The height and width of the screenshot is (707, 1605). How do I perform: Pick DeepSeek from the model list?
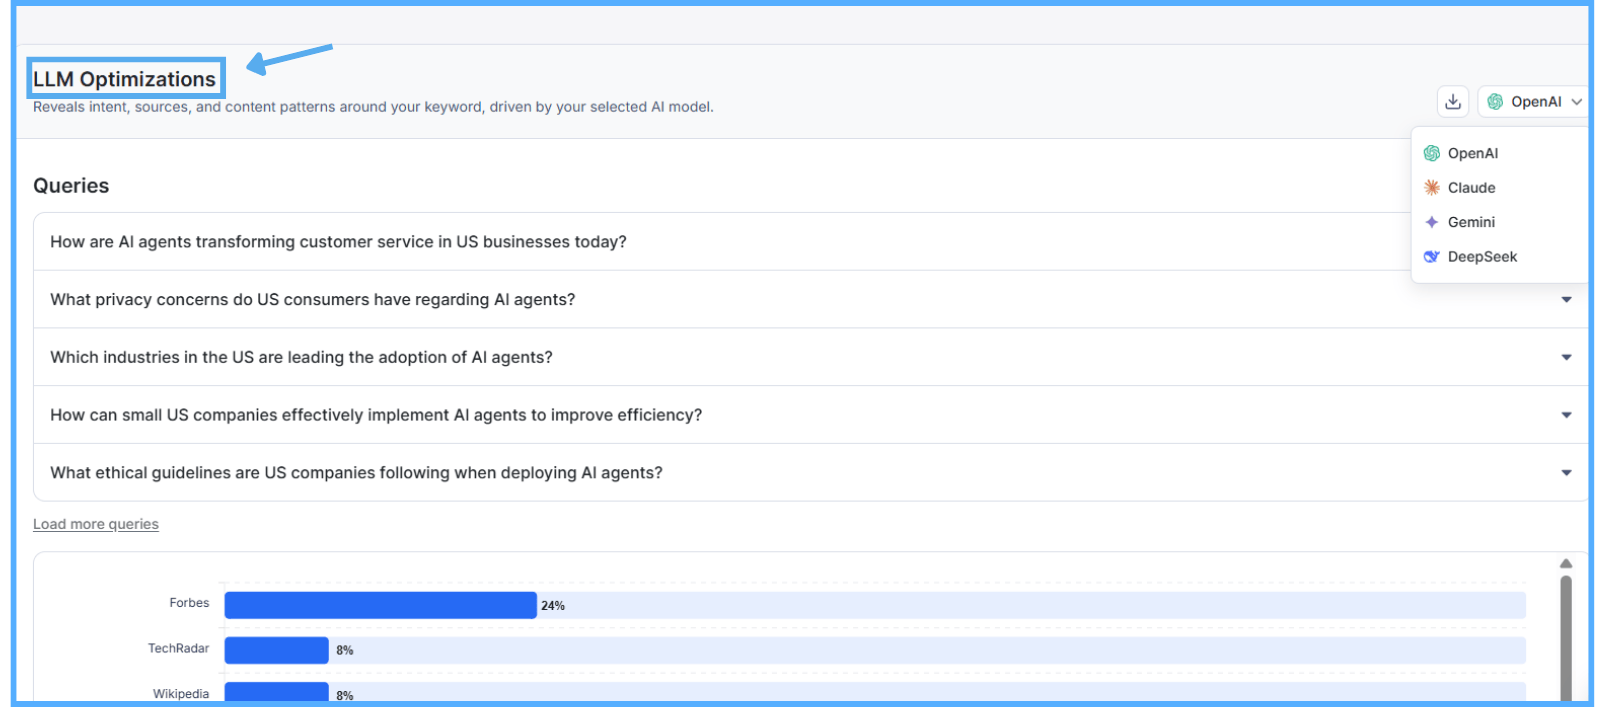tap(1482, 257)
